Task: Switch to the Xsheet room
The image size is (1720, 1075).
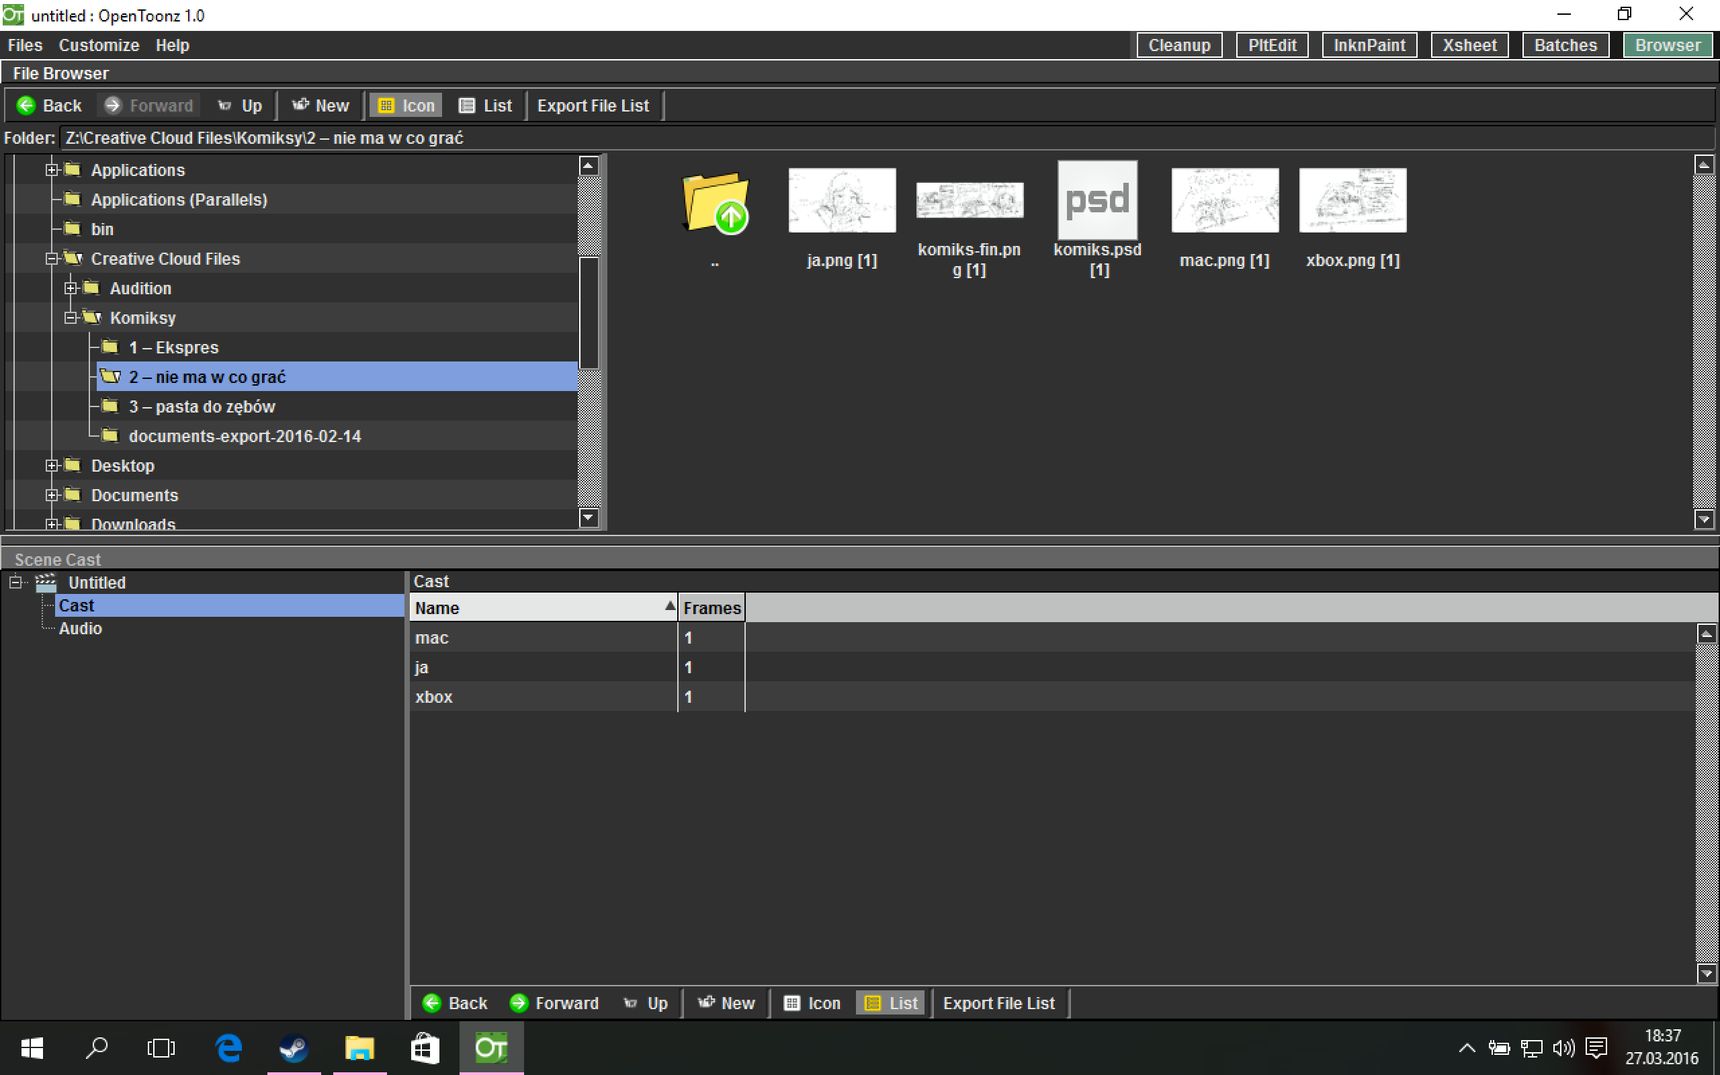Action: (1469, 45)
